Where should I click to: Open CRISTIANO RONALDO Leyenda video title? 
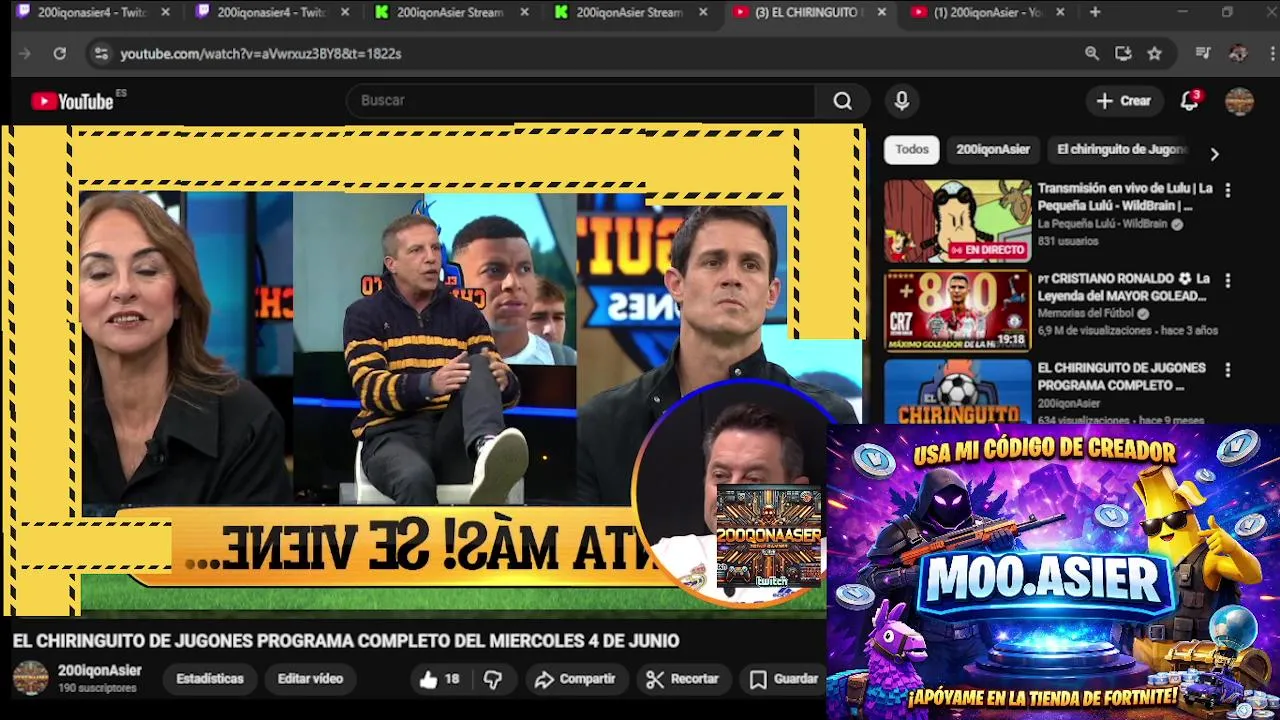tap(1124, 287)
